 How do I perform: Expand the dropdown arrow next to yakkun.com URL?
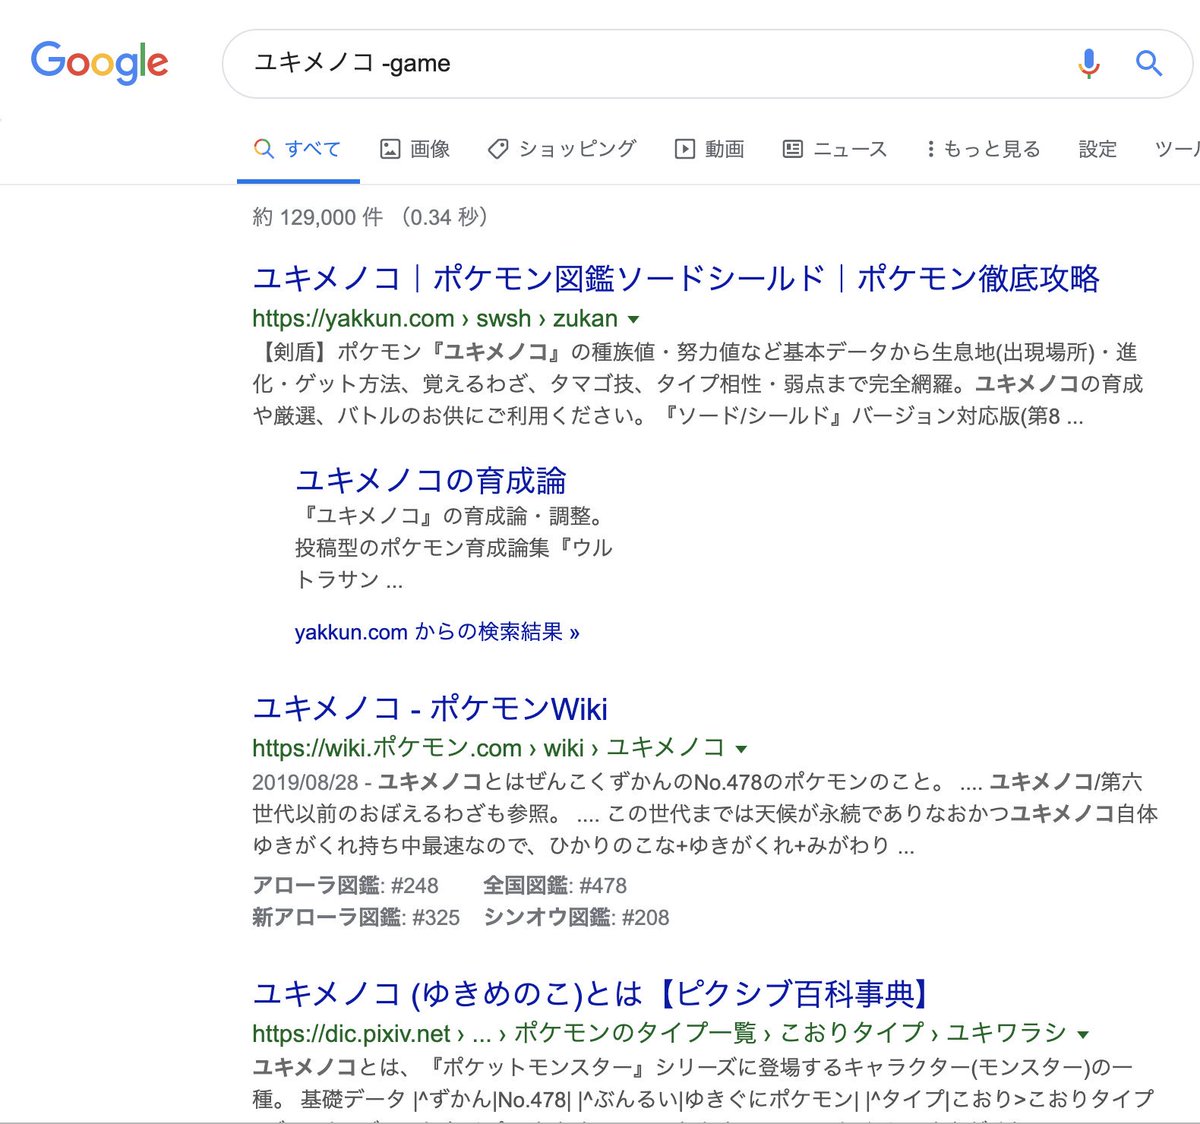pos(633,319)
